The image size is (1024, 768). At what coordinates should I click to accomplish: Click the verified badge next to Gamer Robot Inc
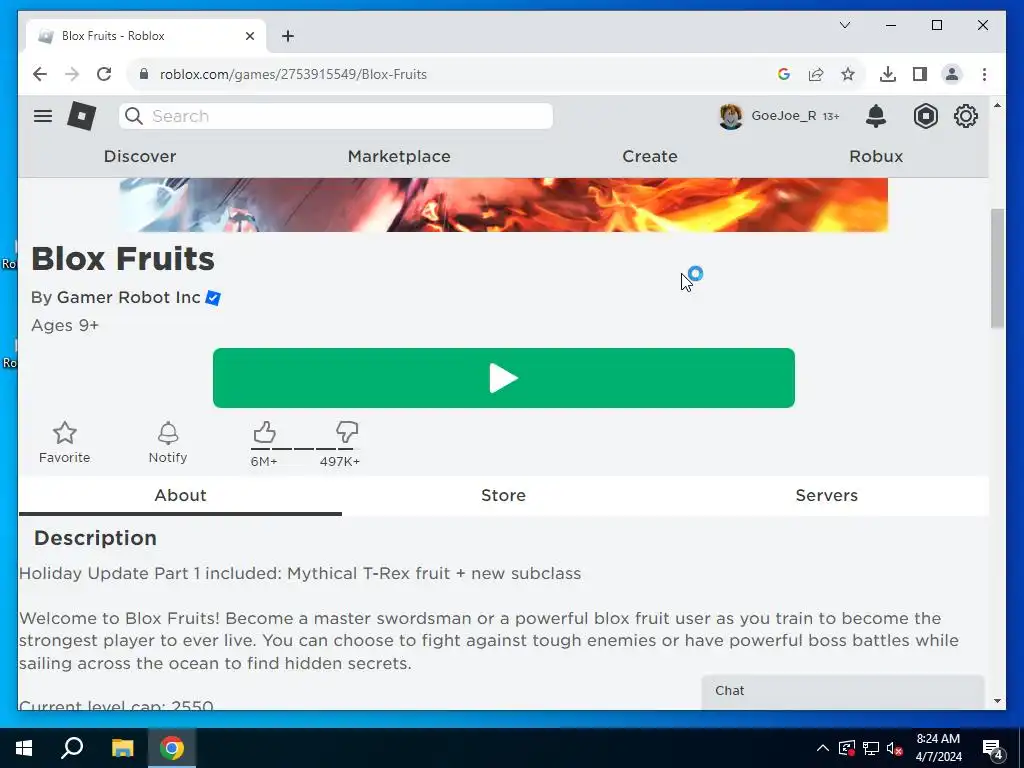213,298
